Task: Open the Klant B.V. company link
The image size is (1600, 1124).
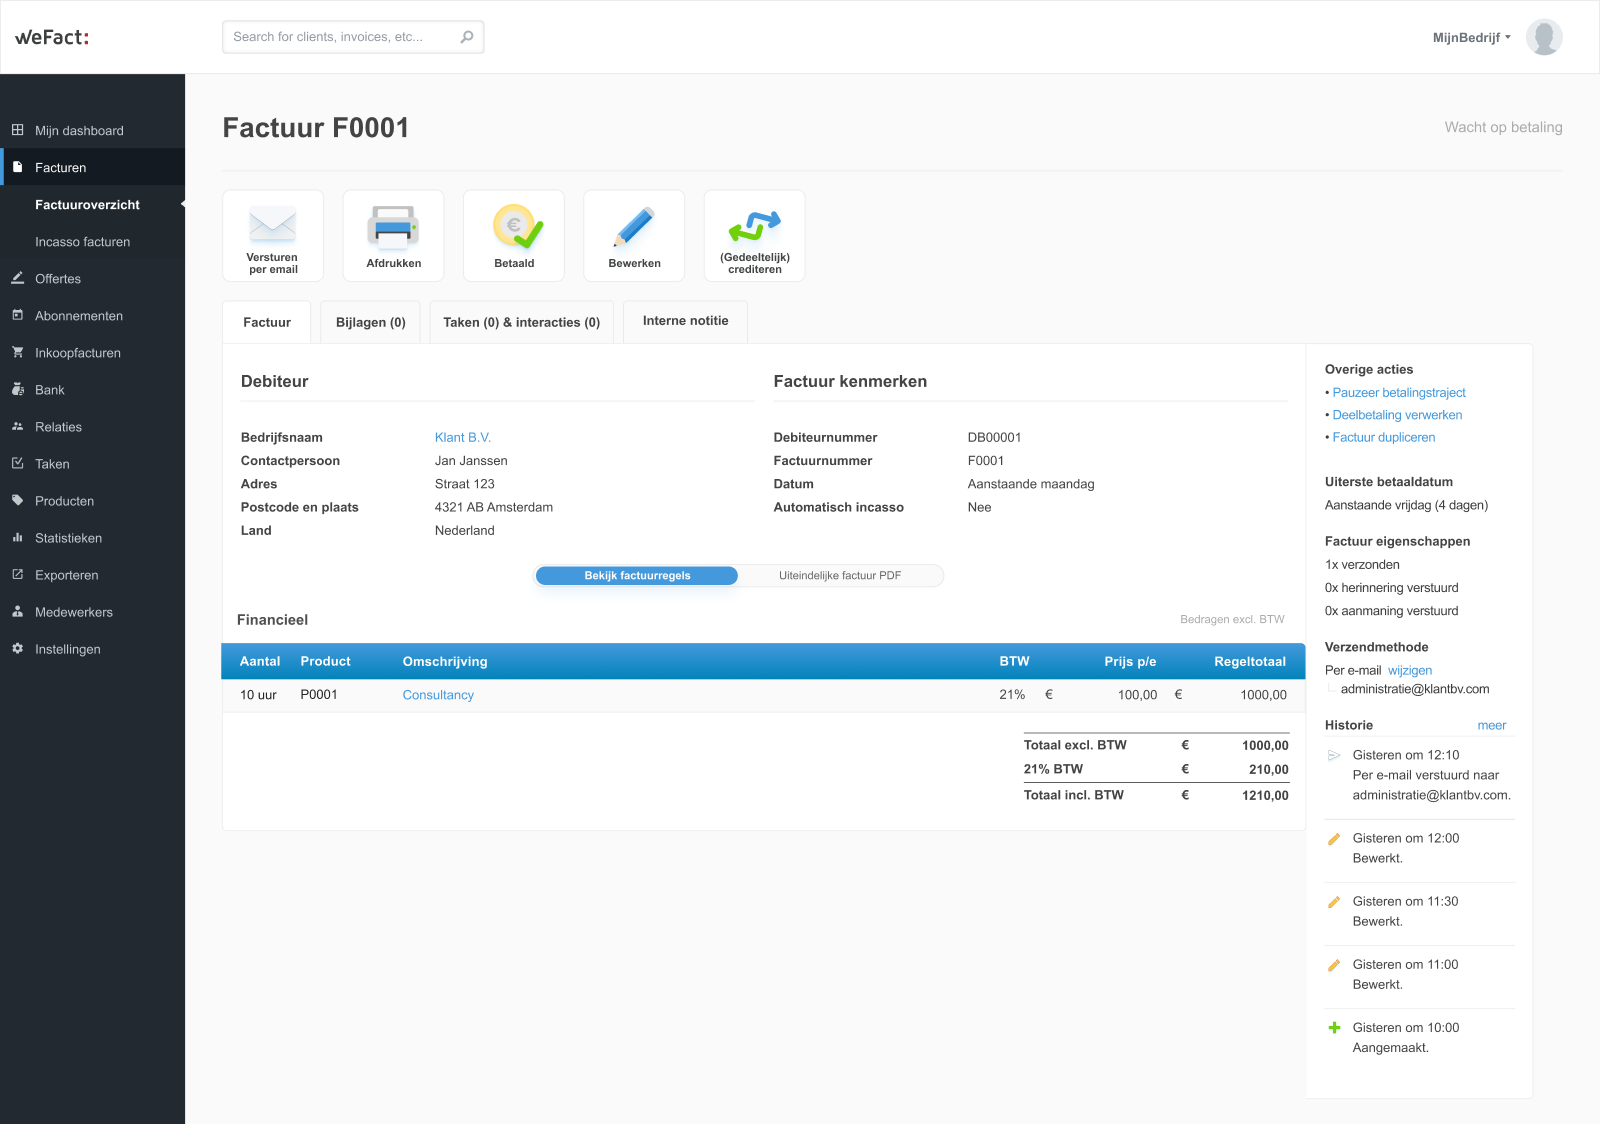Action: pyautogui.click(x=462, y=438)
